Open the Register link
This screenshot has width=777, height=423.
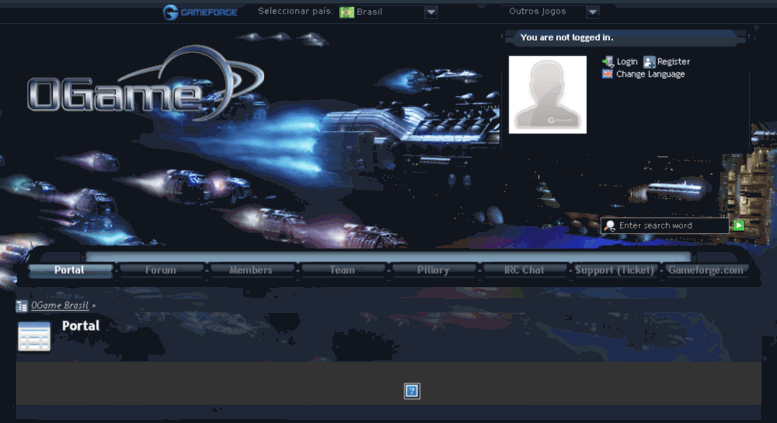pyautogui.click(x=673, y=61)
